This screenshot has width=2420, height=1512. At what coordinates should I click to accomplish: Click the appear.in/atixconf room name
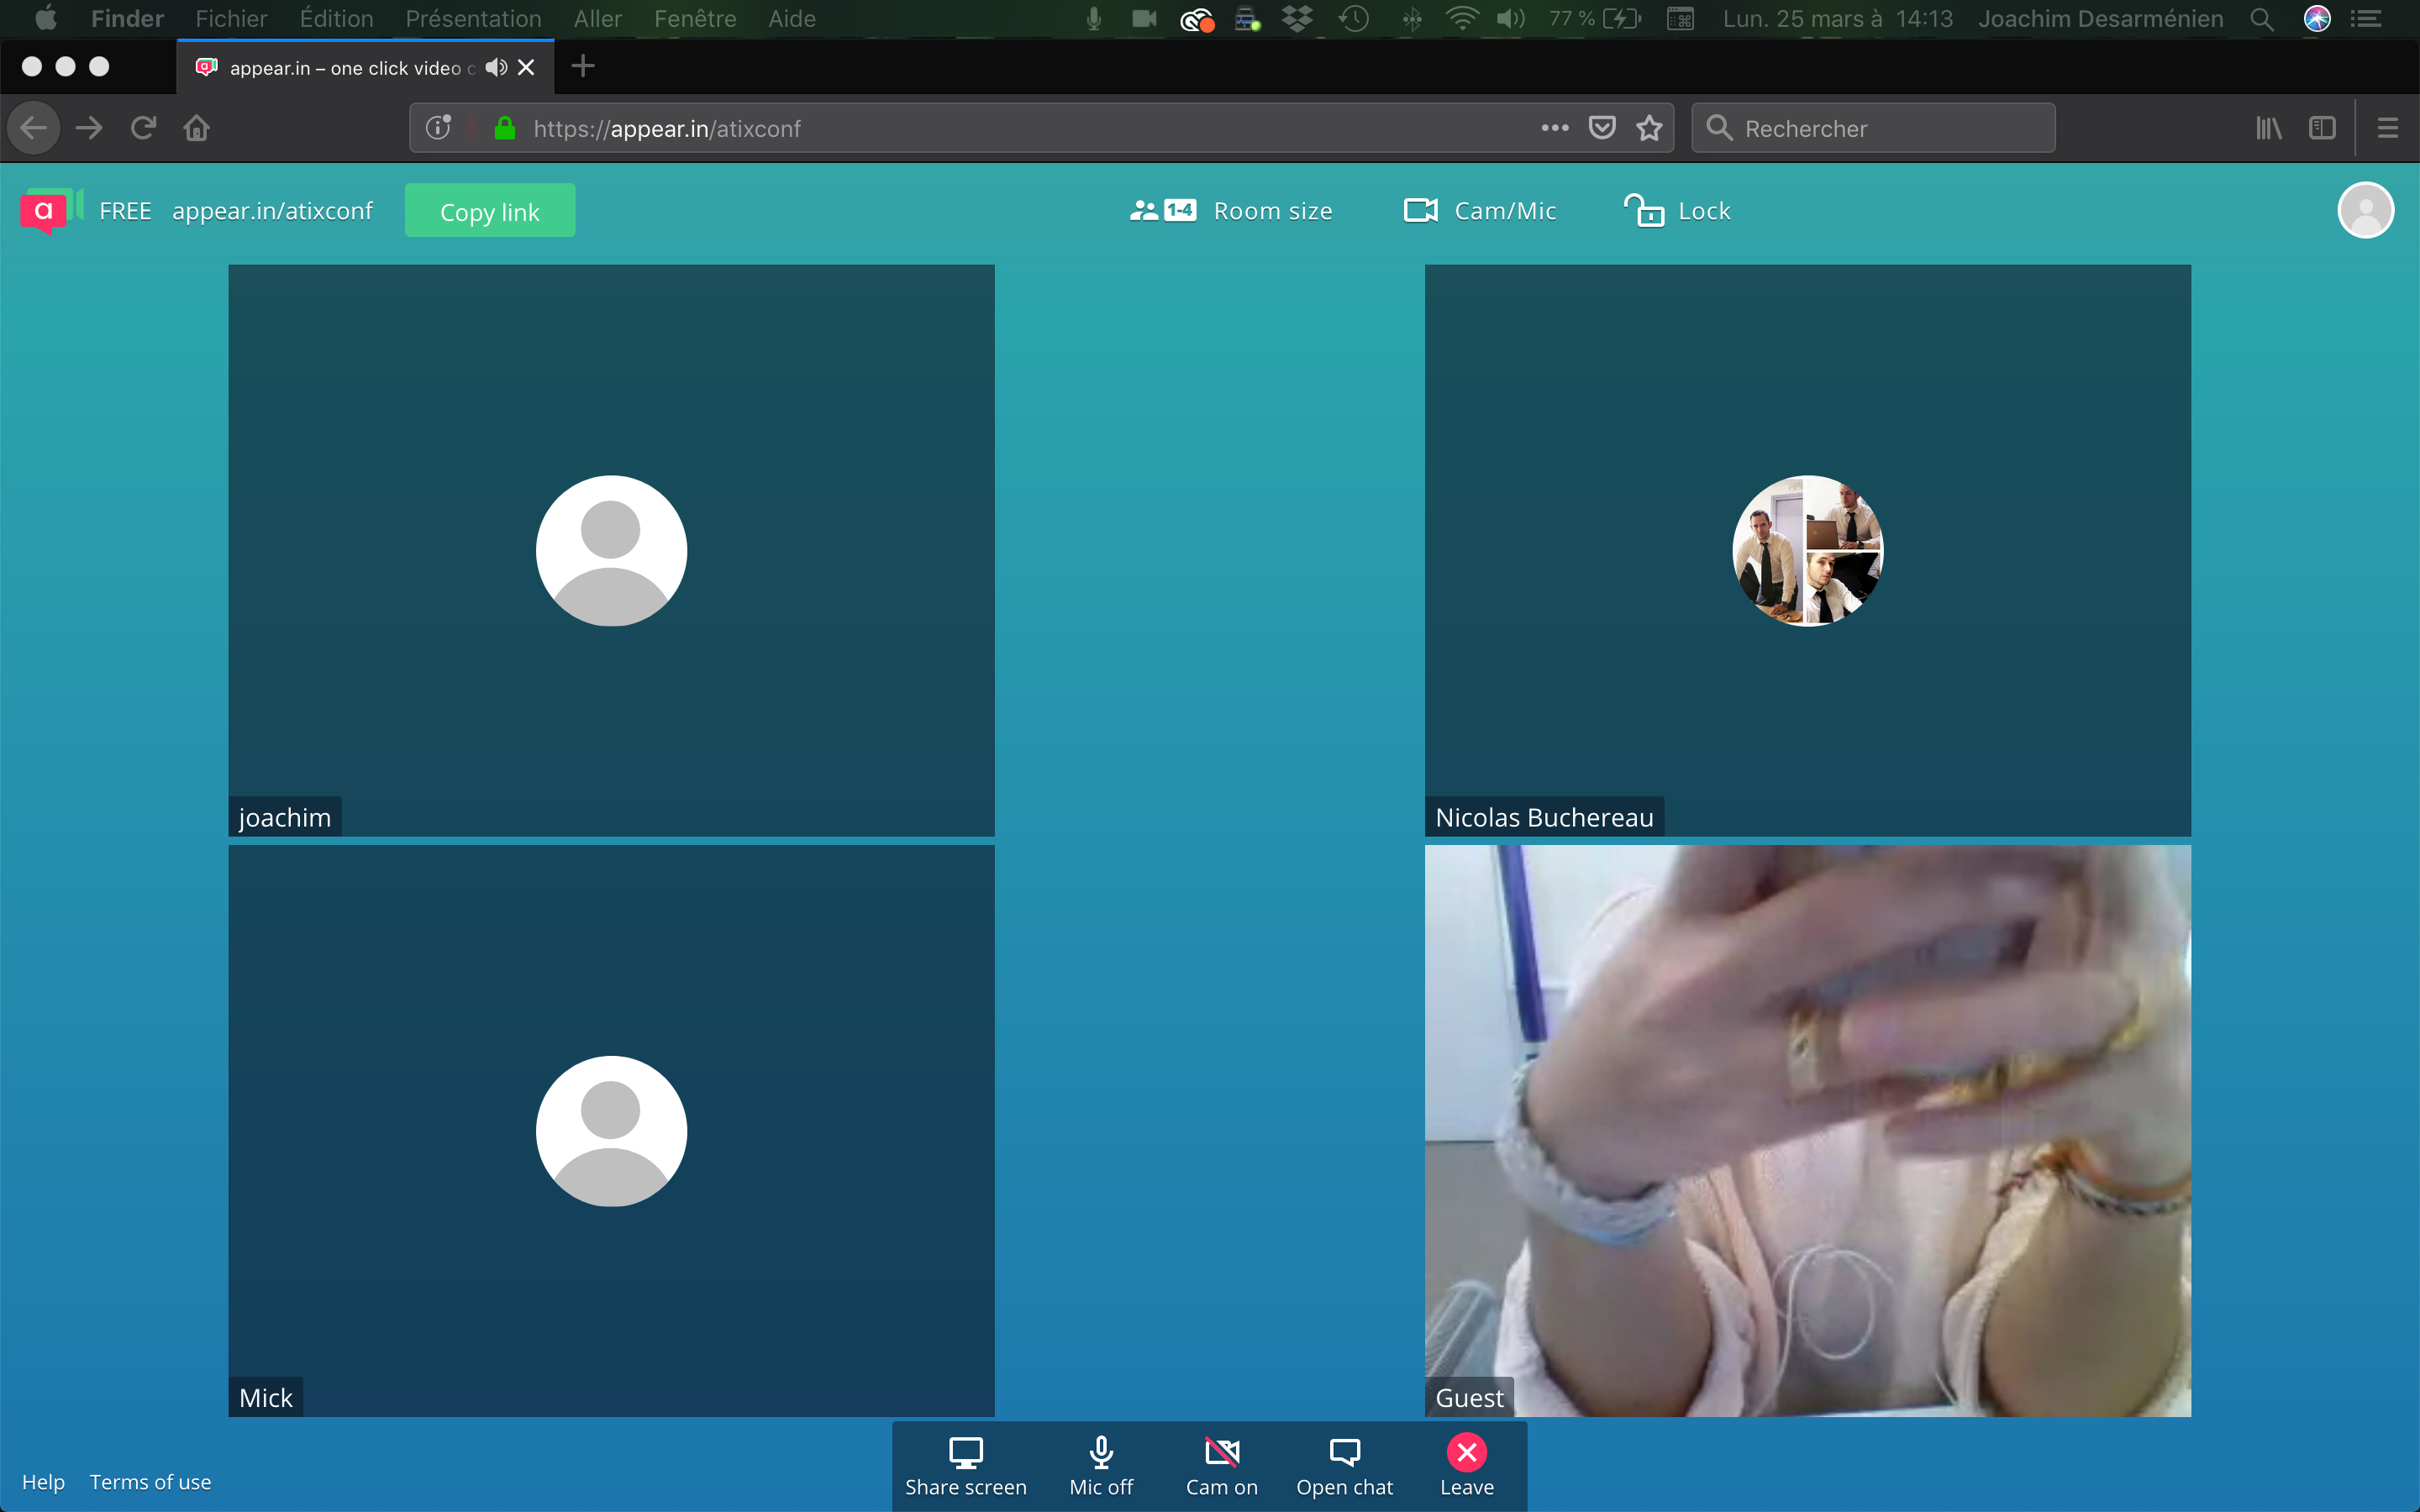[x=272, y=211]
